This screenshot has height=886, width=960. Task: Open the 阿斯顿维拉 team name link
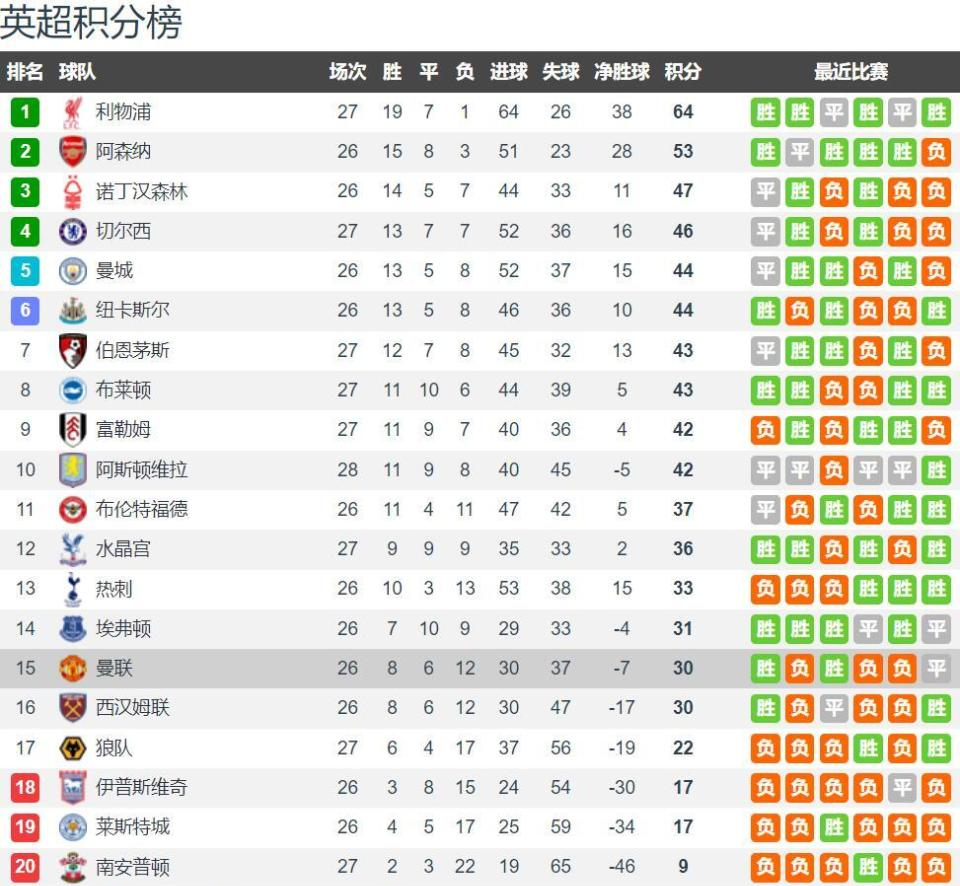[x=141, y=470]
